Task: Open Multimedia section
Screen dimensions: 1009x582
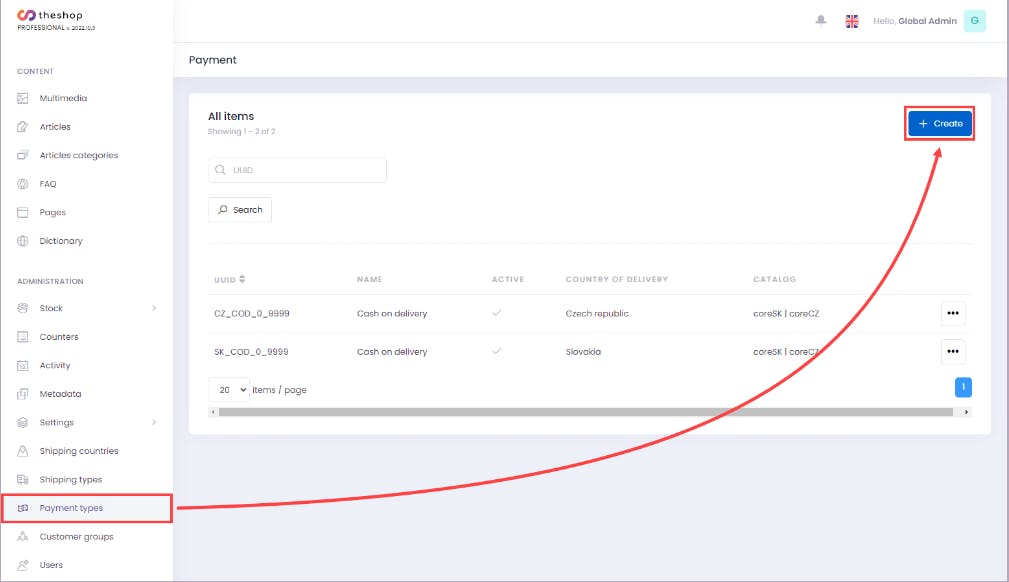Action: [x=63, y=99]
